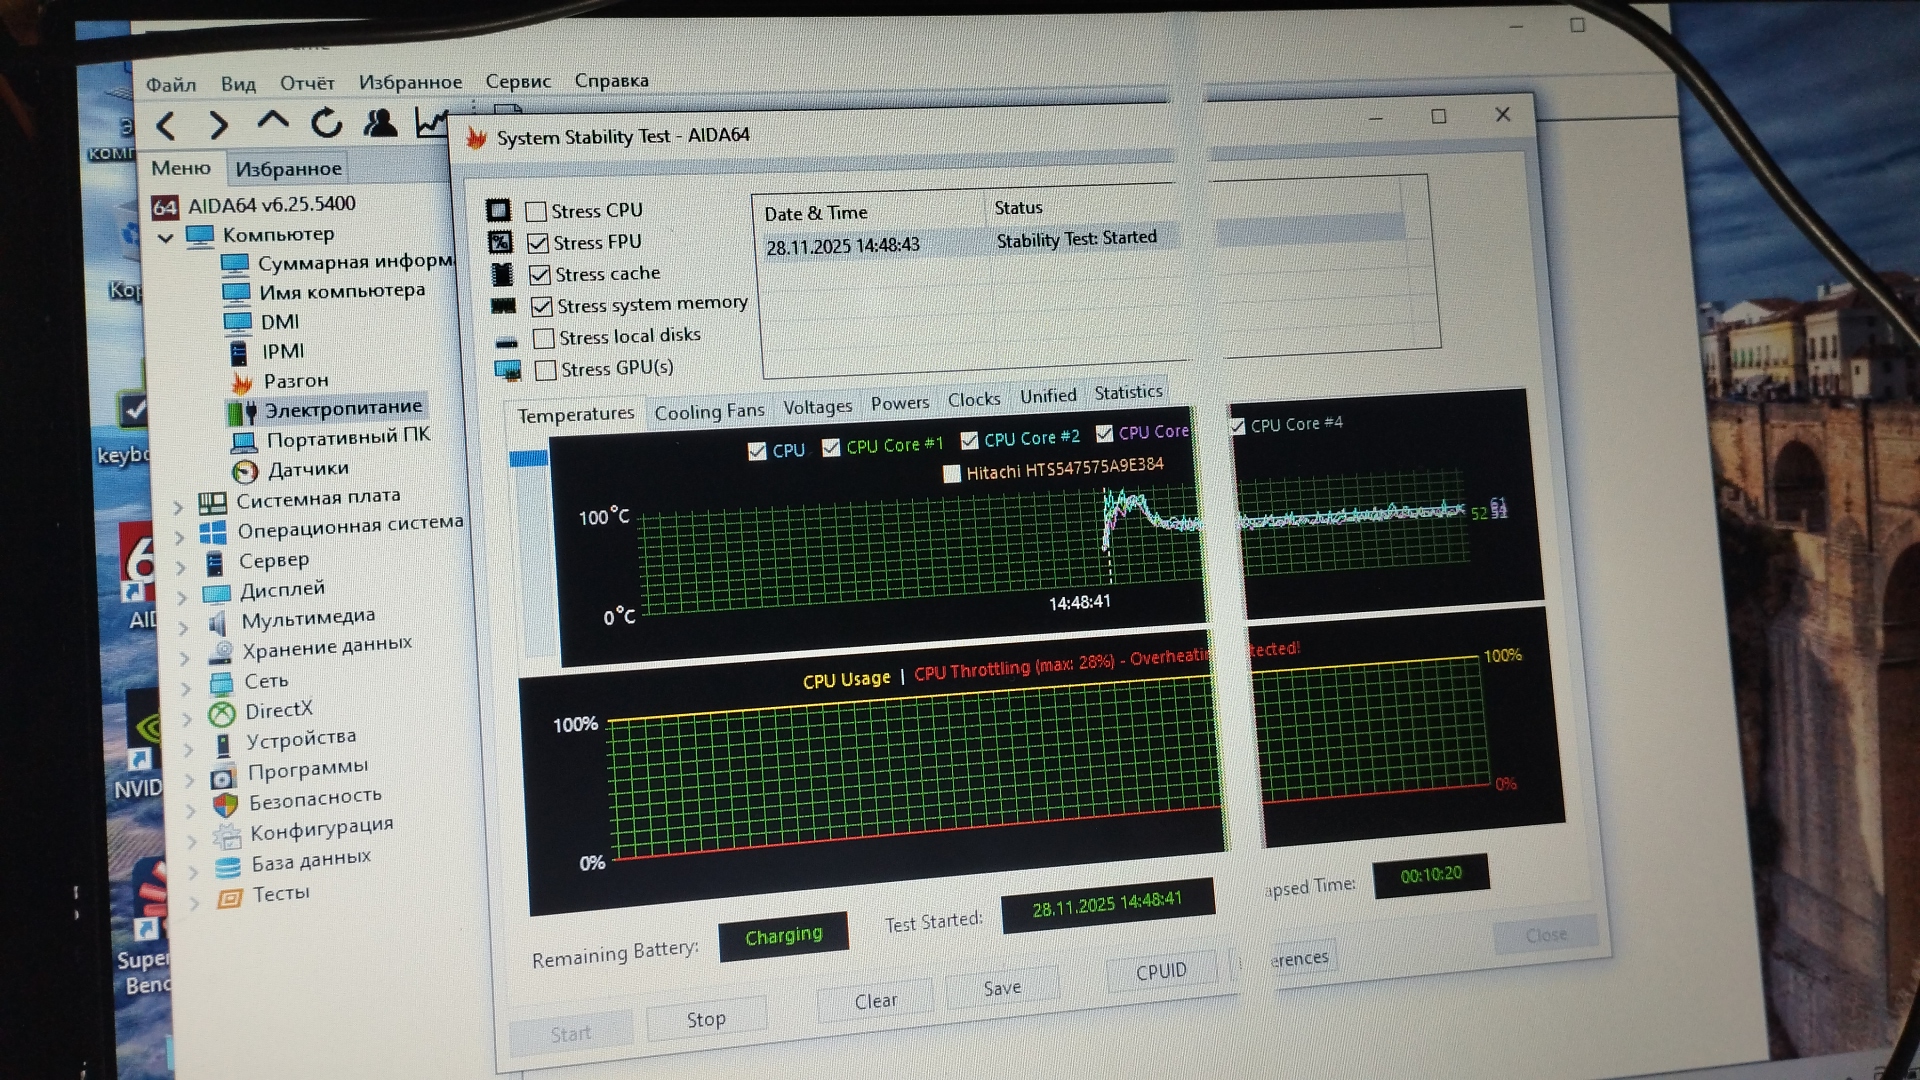Enable the Stress CPU checkbox
Screen dimensions: 1920x1080
pos(537,211)
